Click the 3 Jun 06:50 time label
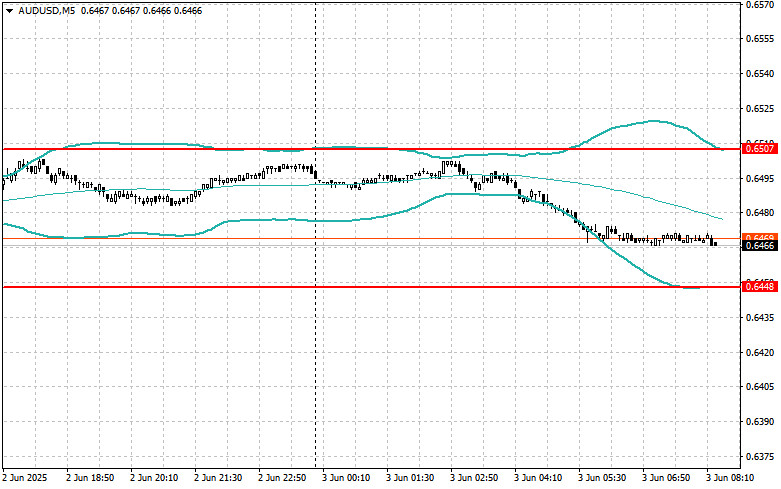781x489 pixels. tap(666, 478)
